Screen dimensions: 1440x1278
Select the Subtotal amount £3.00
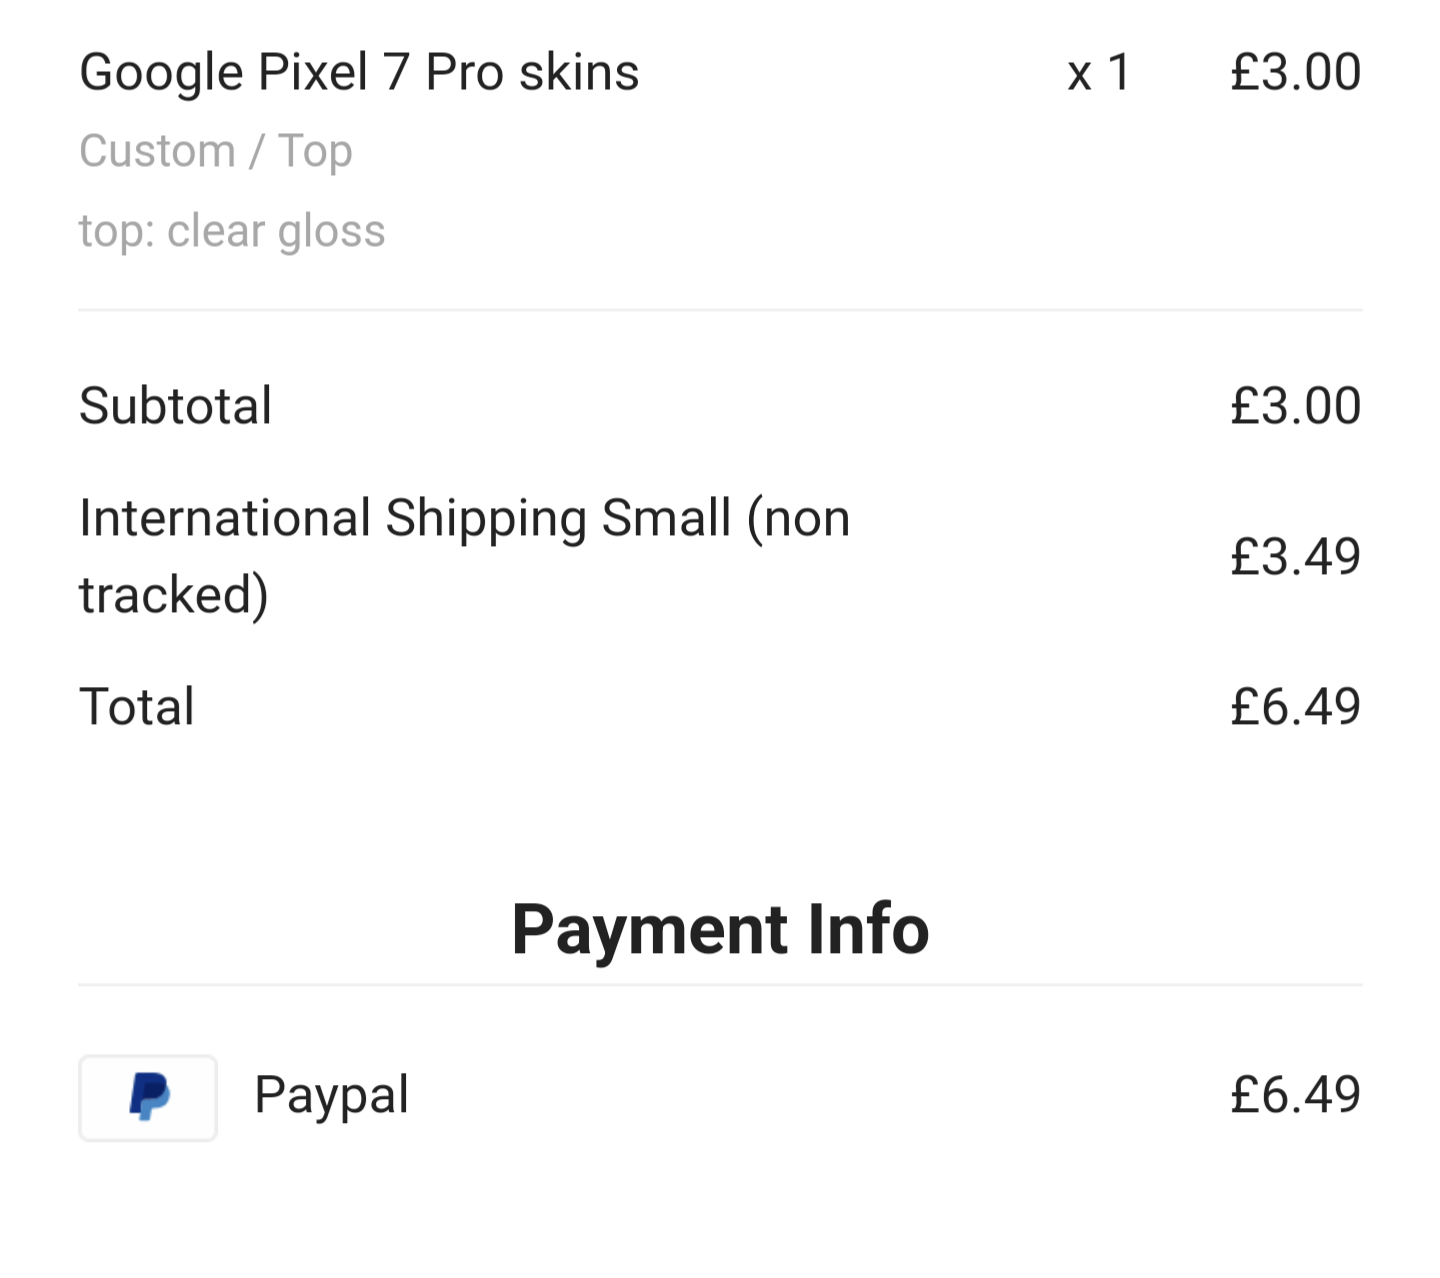coord(1295,406)
